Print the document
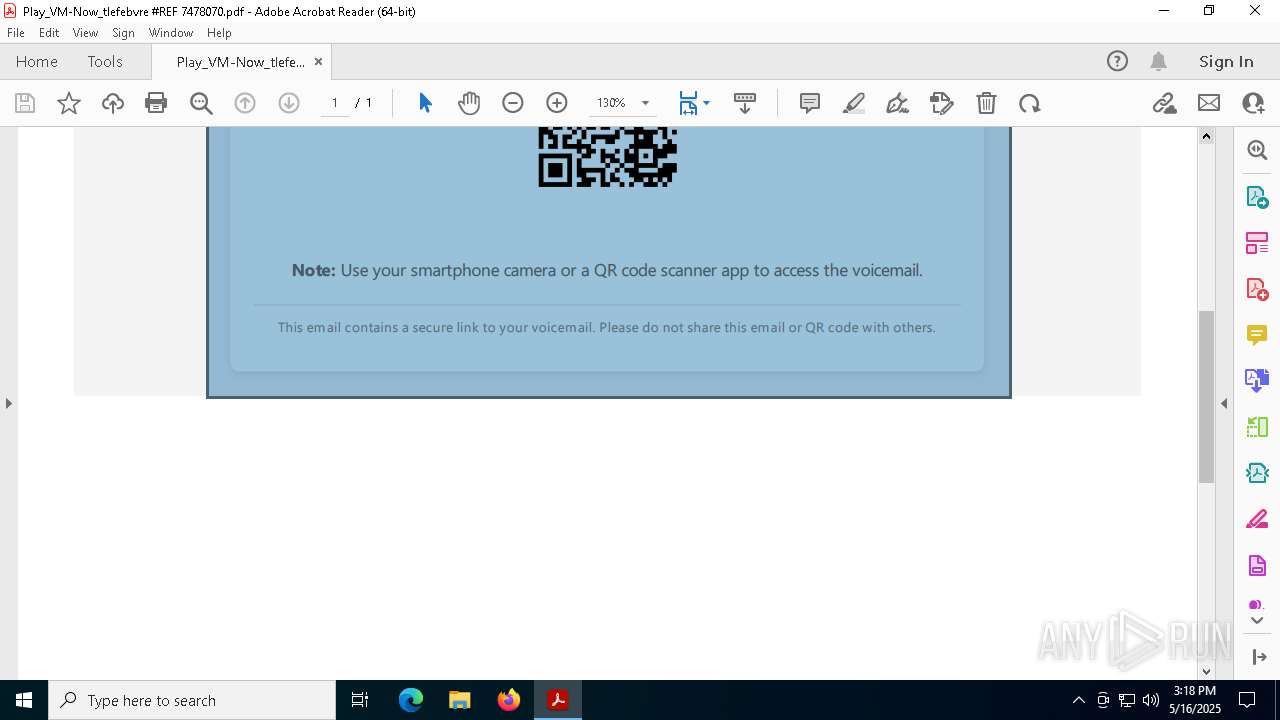 [156, 103]
